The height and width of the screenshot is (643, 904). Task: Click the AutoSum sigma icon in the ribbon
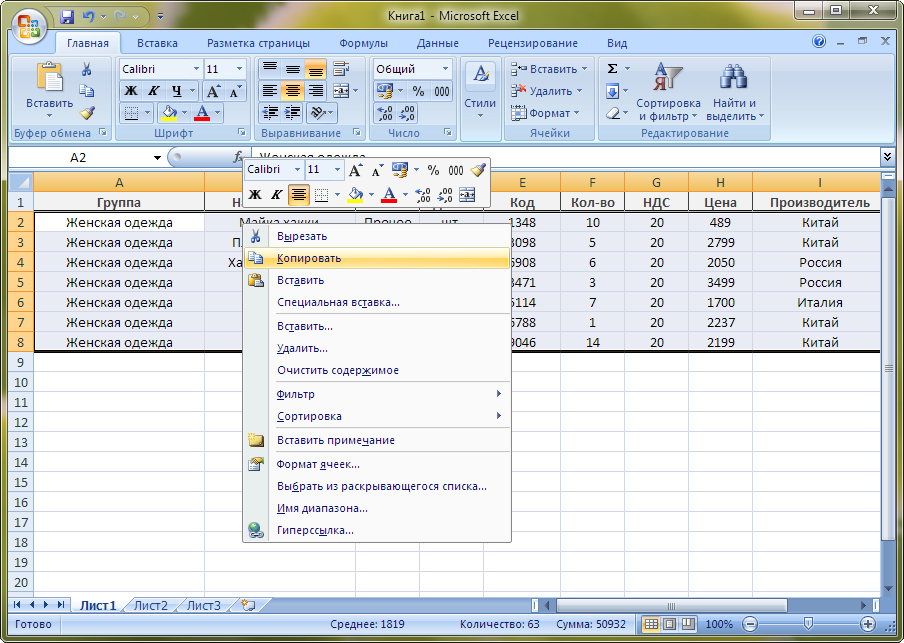(612, 69)
